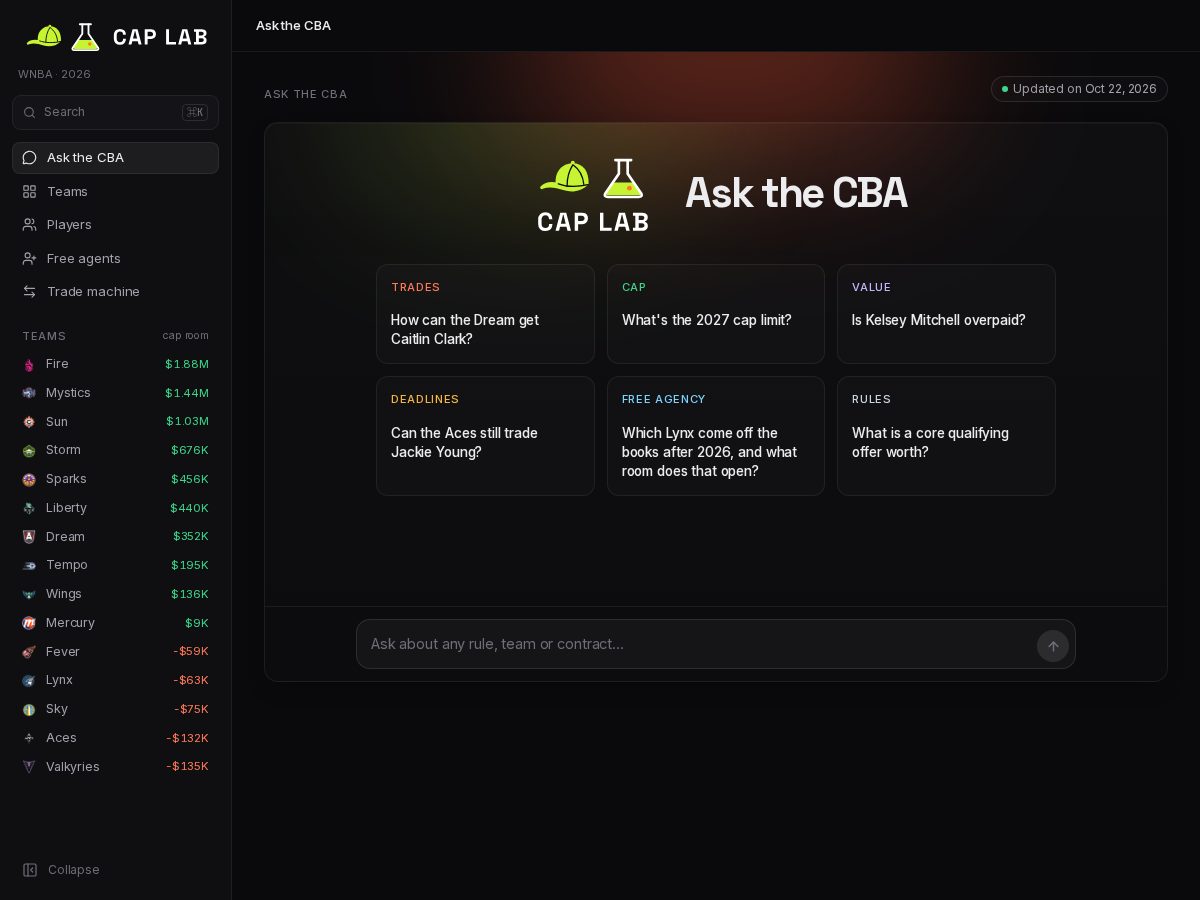Click the Valkyries team logo
1200x900 pixels.
pos(29,767)
